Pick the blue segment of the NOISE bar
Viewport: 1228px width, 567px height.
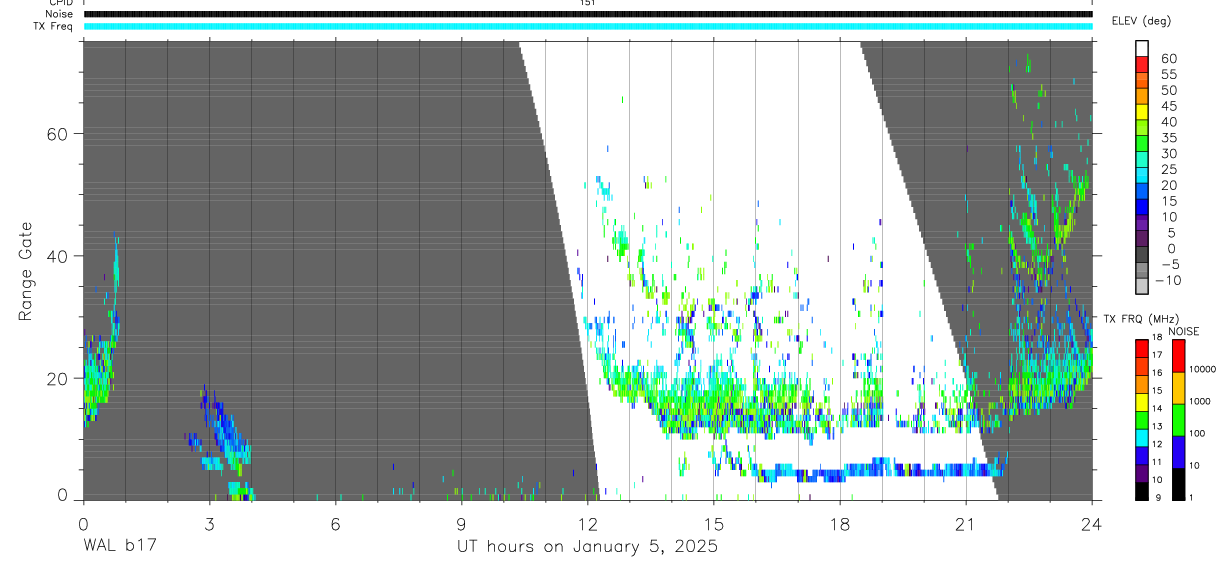pyautogui.click(x=1179, y=451)
